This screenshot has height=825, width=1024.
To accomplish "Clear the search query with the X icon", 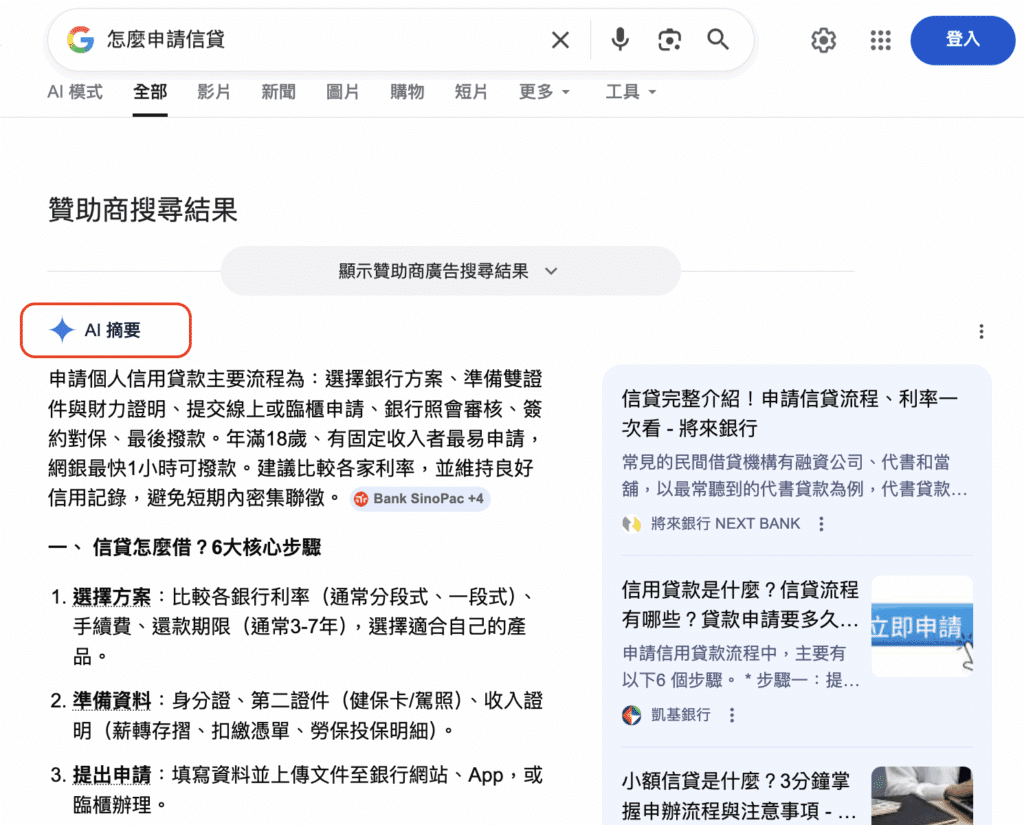I will [560, 40].
